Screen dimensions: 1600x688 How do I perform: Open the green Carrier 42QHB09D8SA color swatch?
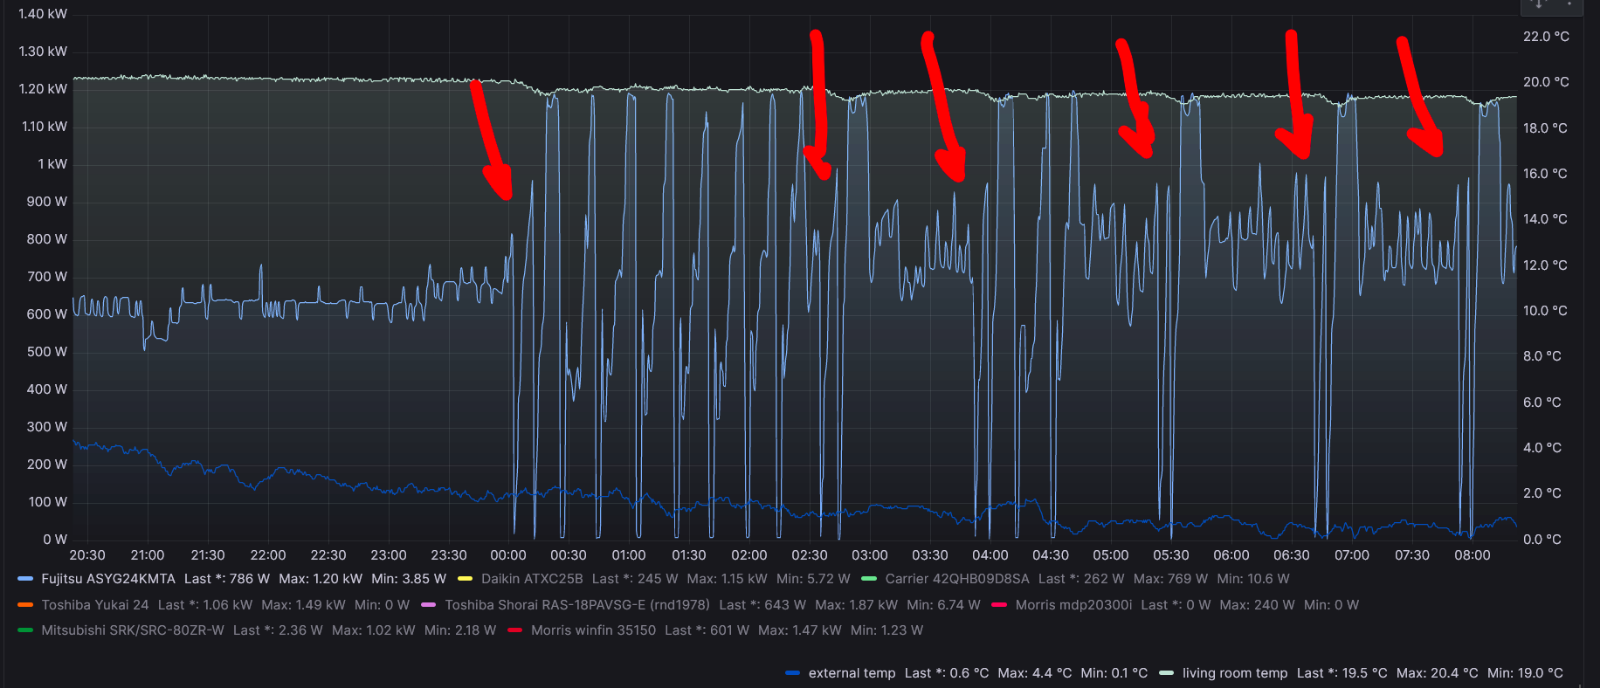pyautogui.click(x=869, y=579)
